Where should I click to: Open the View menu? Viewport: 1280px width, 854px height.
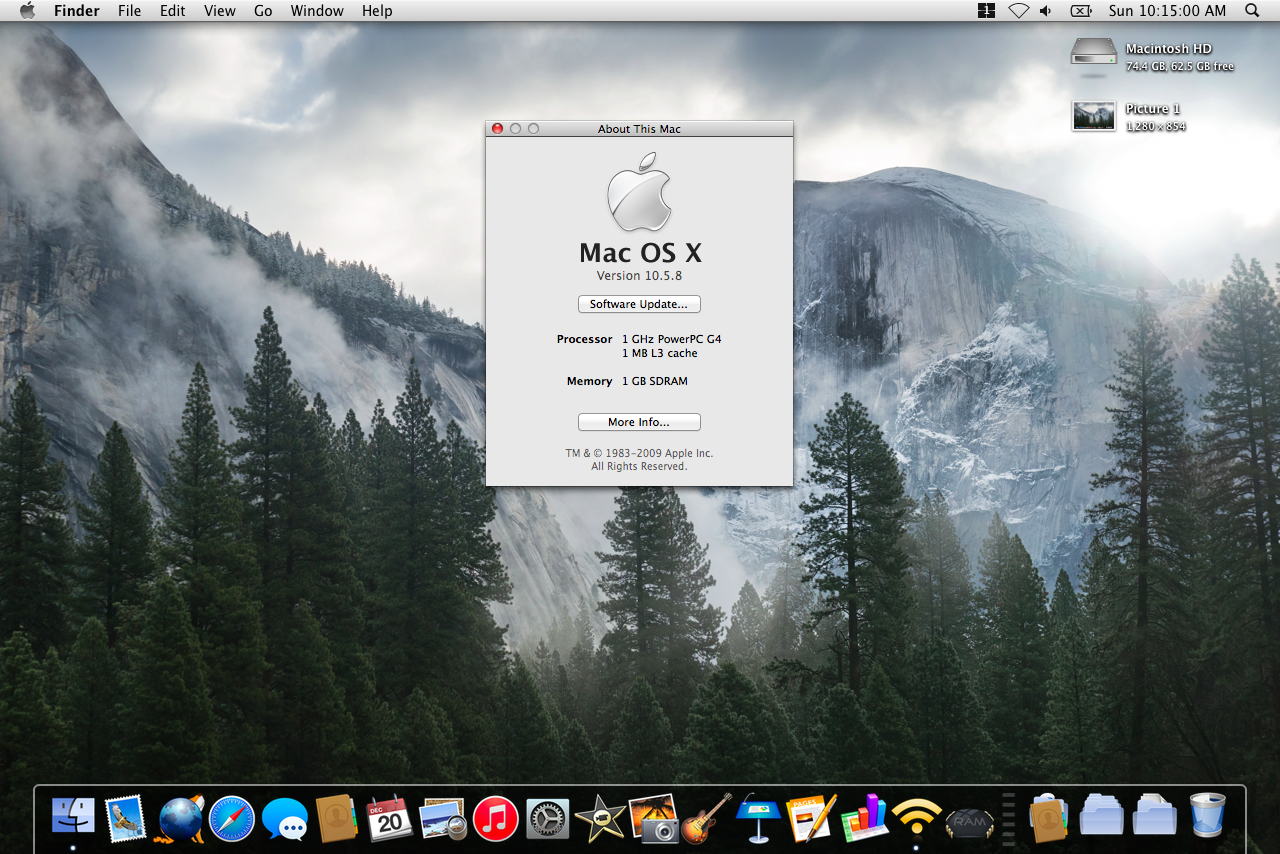pyautogui.click(x=220, y=11)
